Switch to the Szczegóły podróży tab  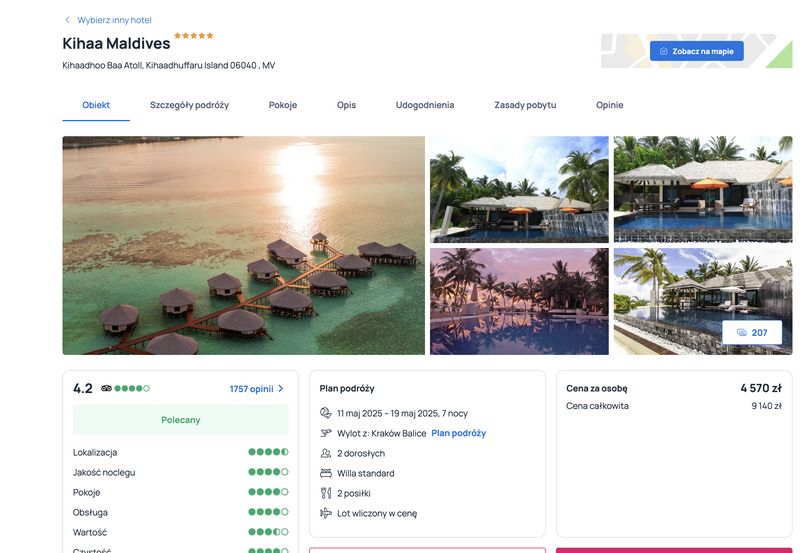coord(189,105)
